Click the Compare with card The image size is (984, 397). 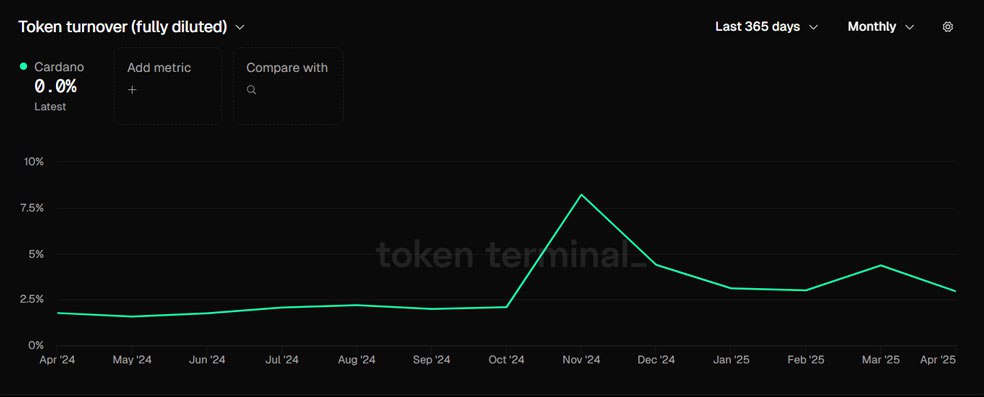pos(288,86)
